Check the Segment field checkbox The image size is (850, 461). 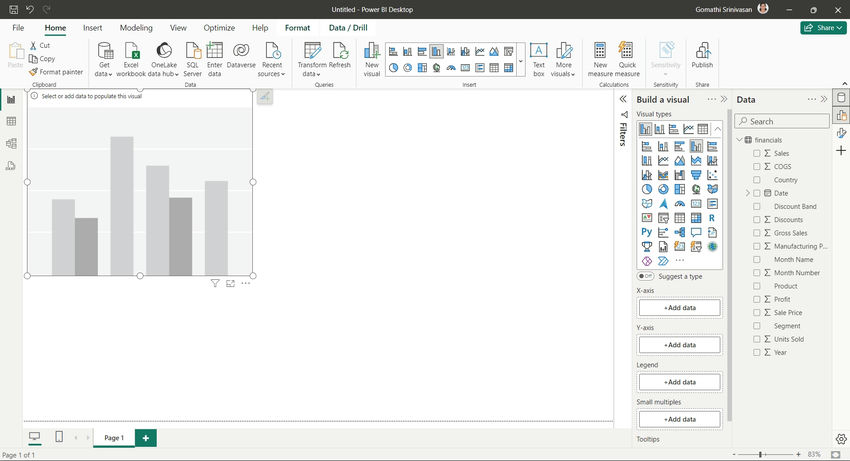coord(757,326)
